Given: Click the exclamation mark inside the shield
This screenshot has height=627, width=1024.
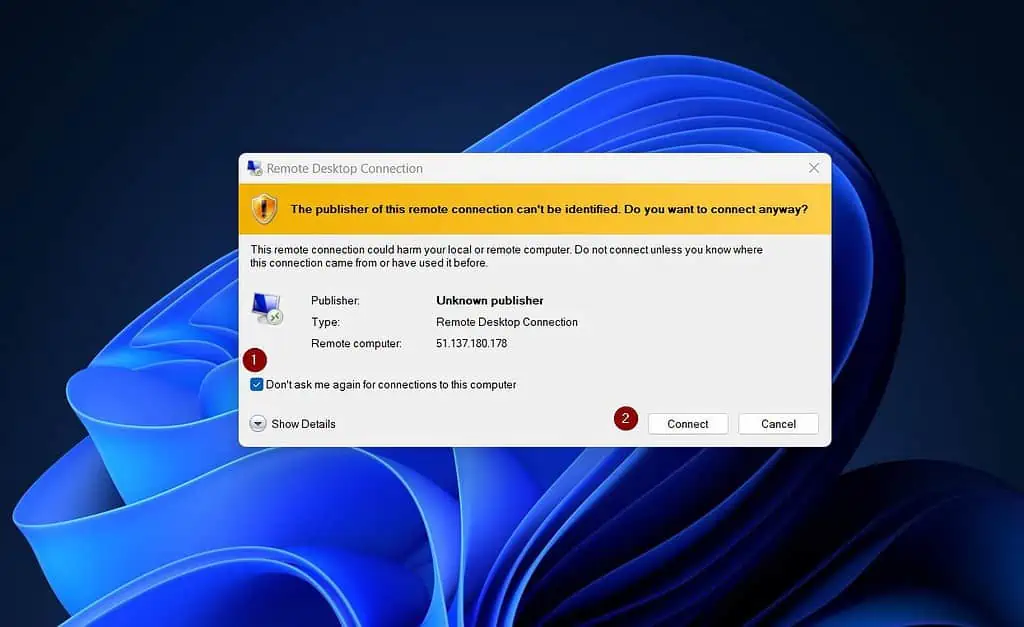Looking at the screenshot, I should (264, 210).
